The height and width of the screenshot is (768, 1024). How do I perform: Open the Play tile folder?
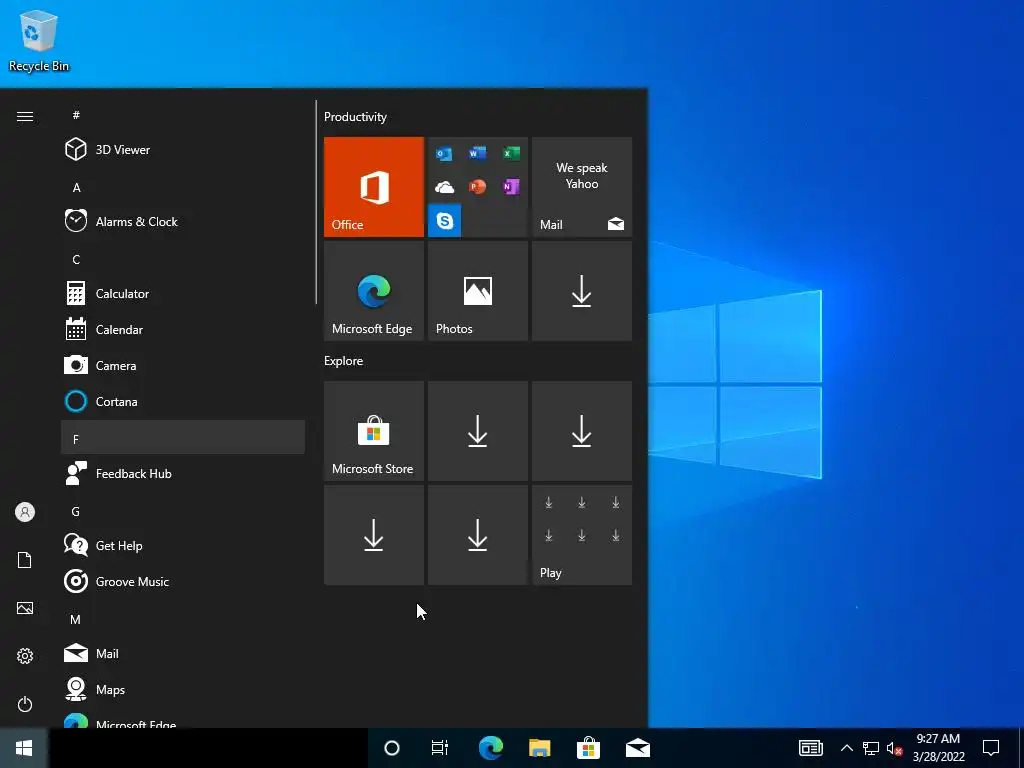pos(582,535)
